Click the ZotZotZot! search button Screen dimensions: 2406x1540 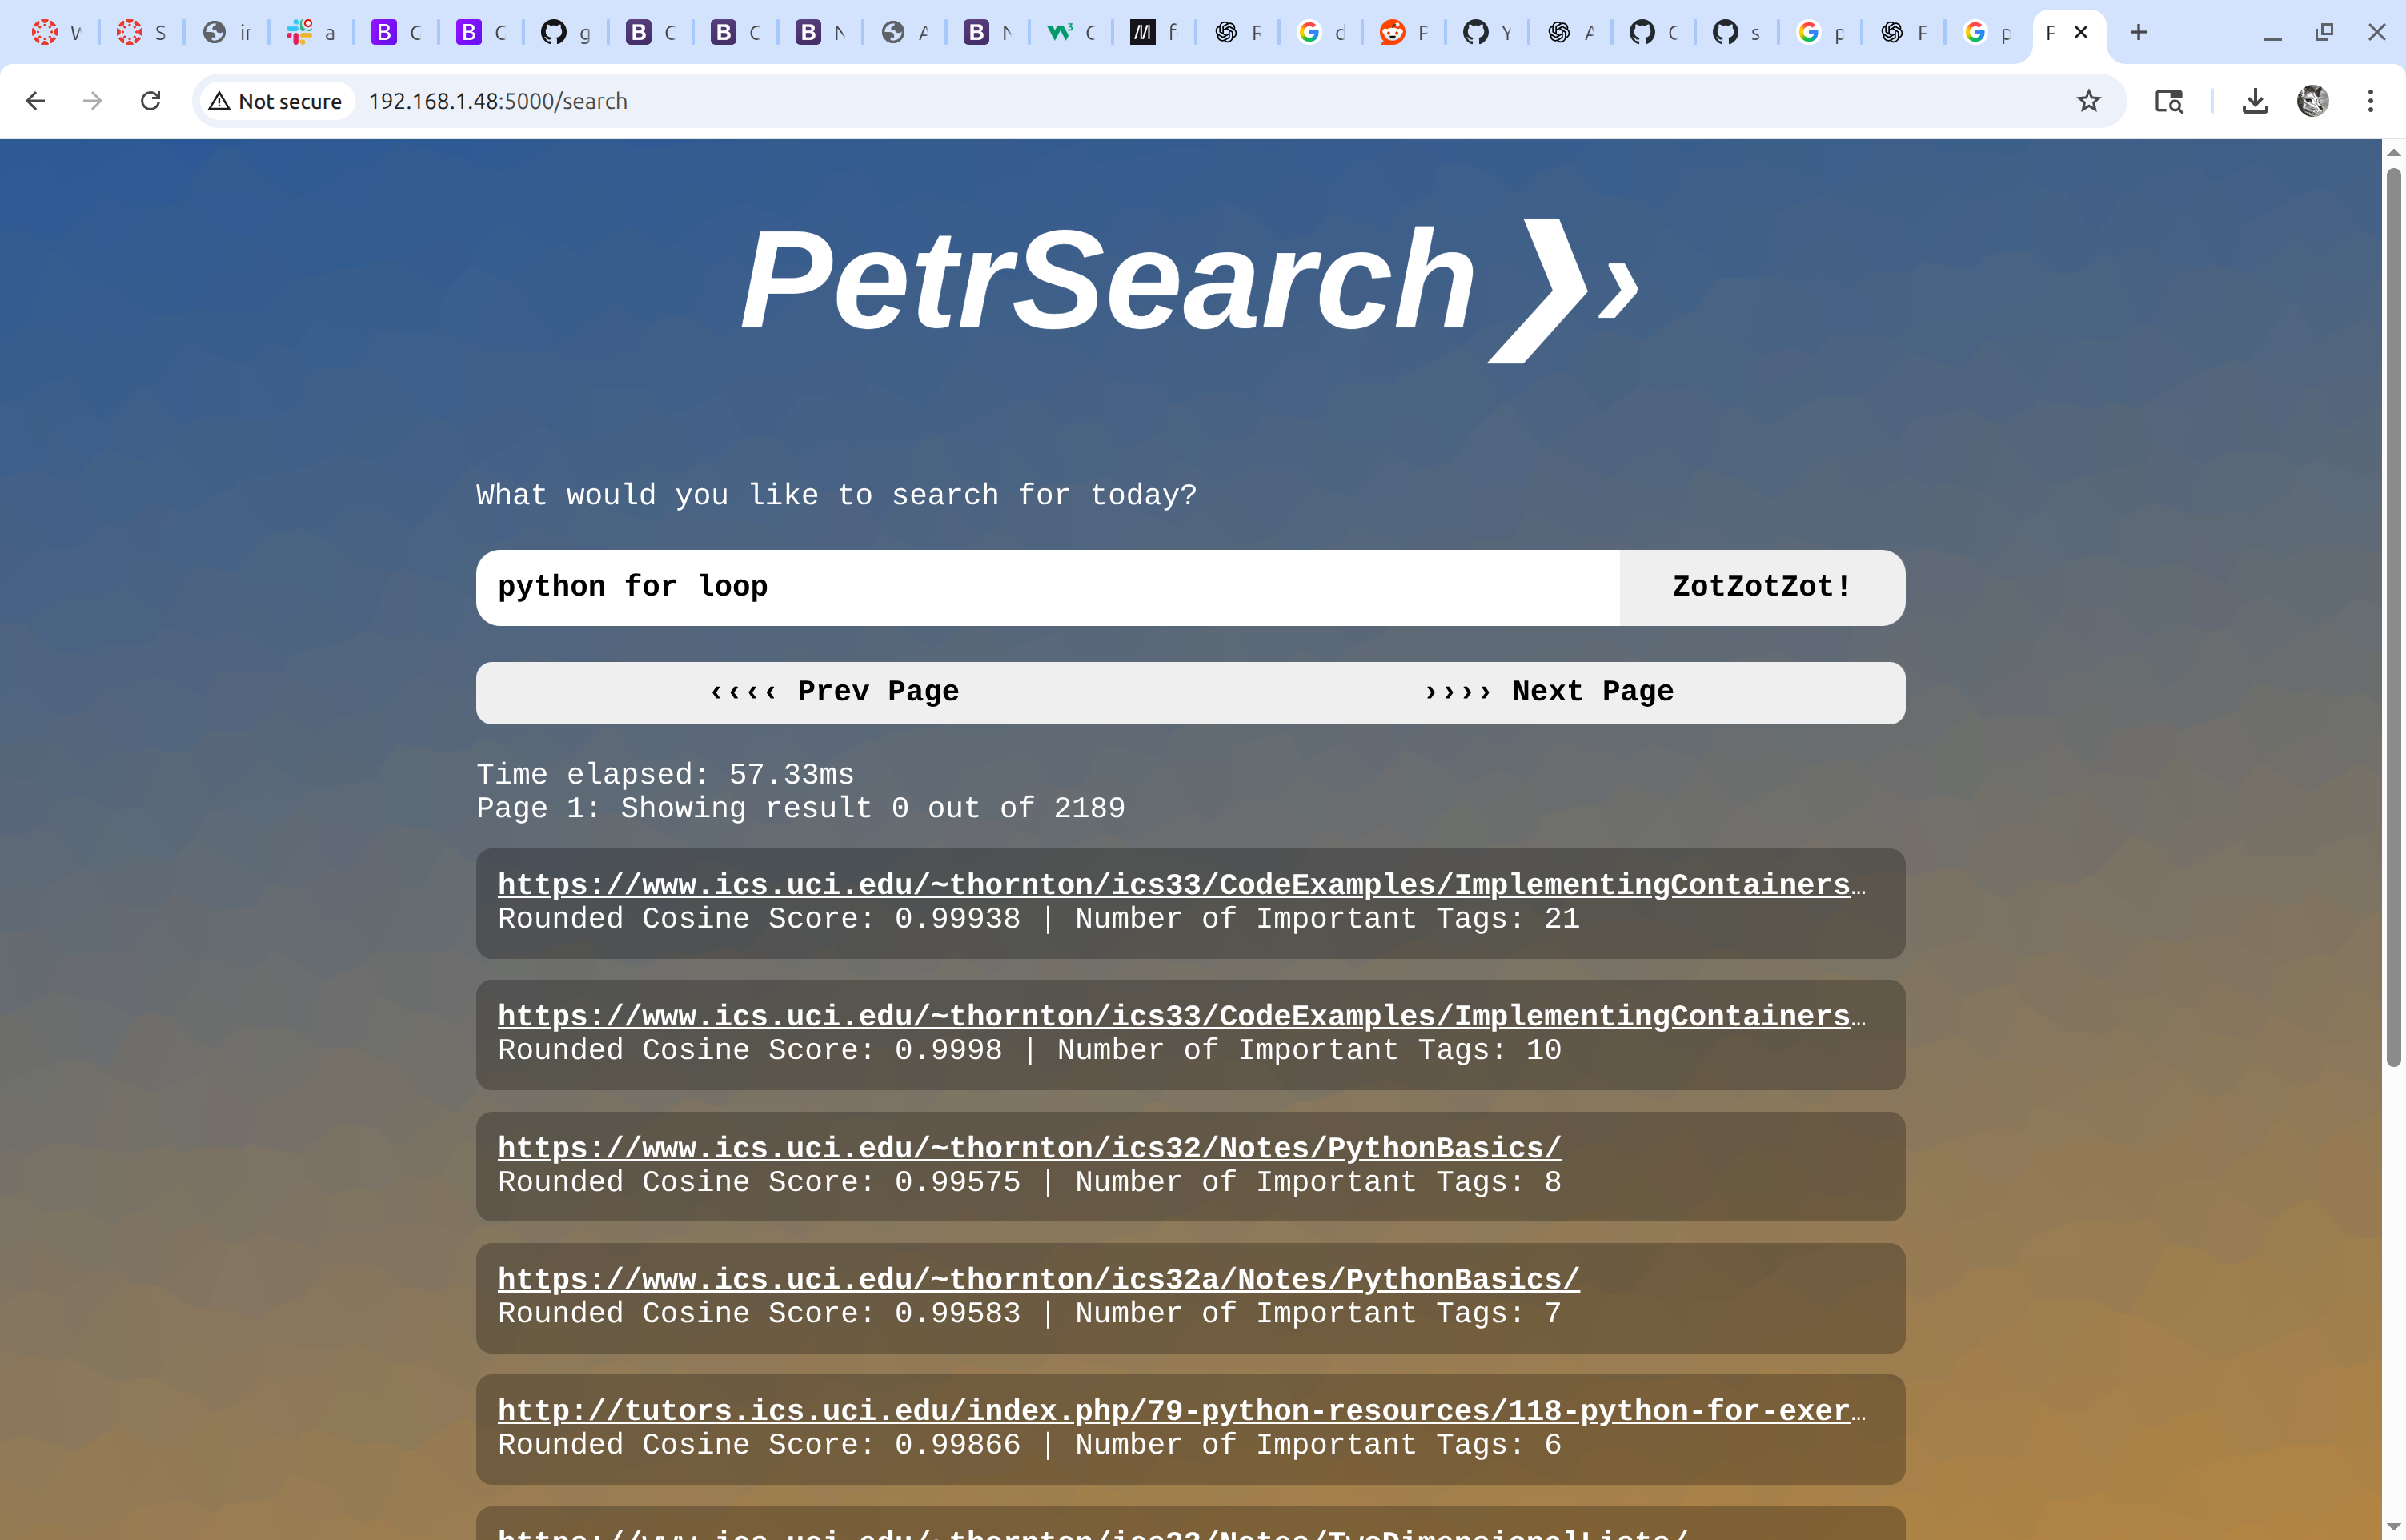[x=1761, y=587]
